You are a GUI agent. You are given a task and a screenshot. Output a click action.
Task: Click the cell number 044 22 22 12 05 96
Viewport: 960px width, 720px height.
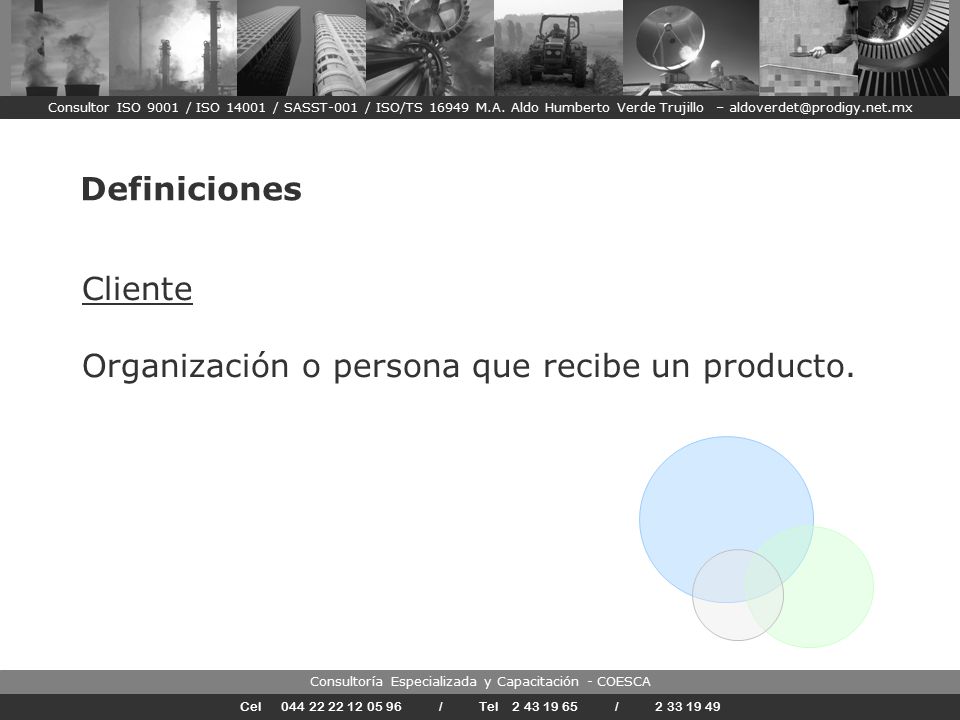tap(341, 707)
